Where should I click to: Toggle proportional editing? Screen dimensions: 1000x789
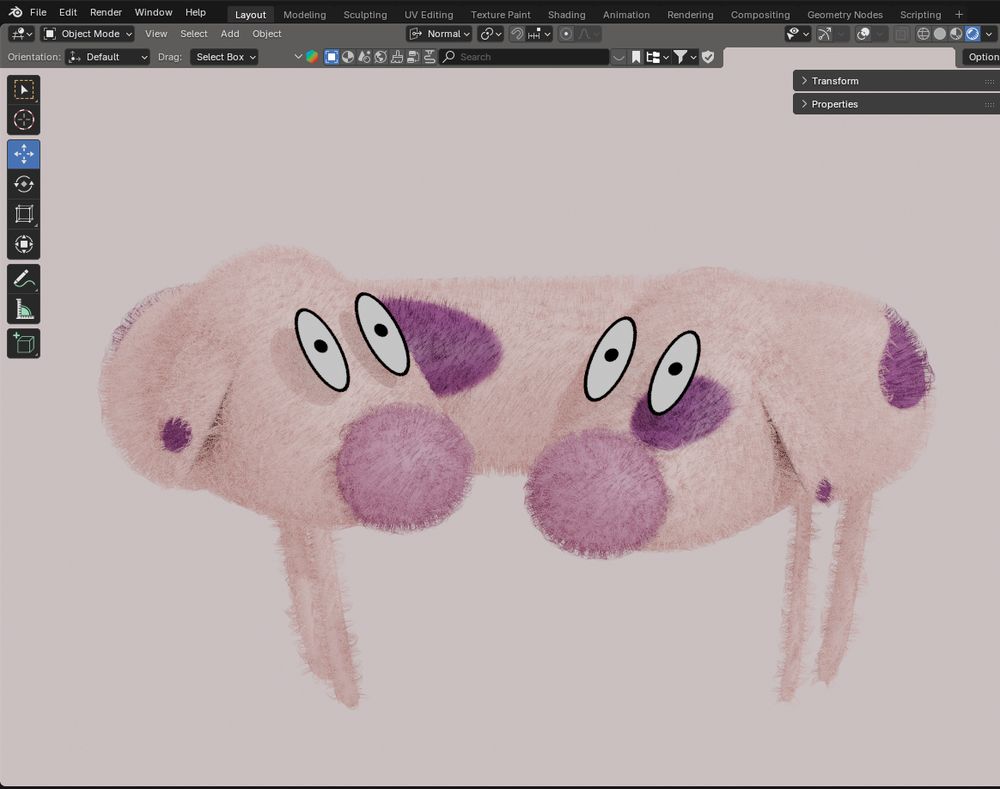[x=566, y=34]
